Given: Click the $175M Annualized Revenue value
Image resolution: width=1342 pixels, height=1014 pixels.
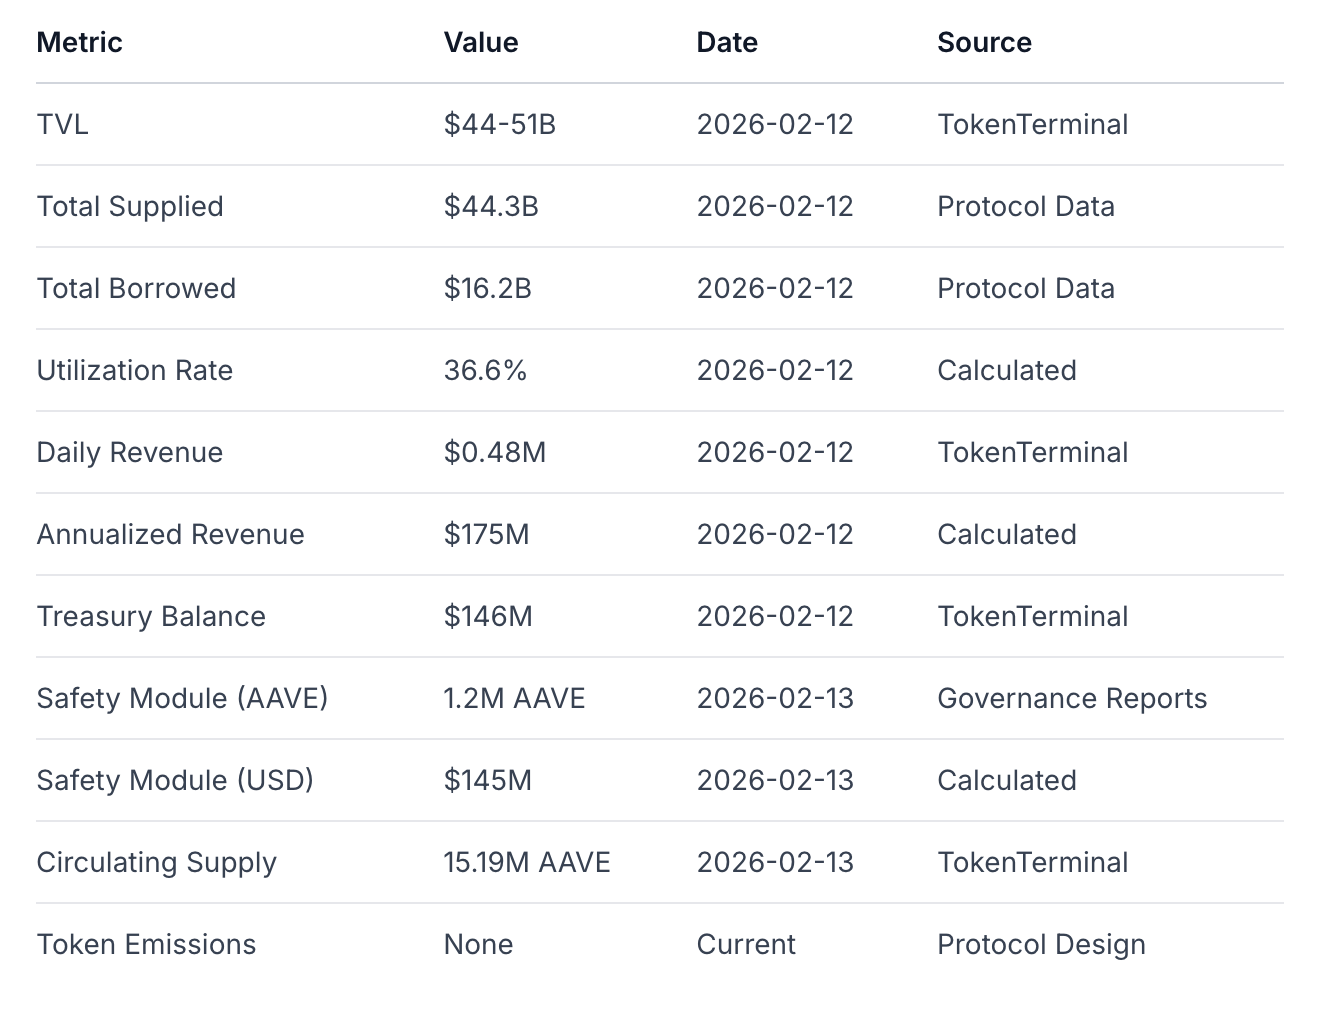Looking at the screenshot, I should 486,534.
